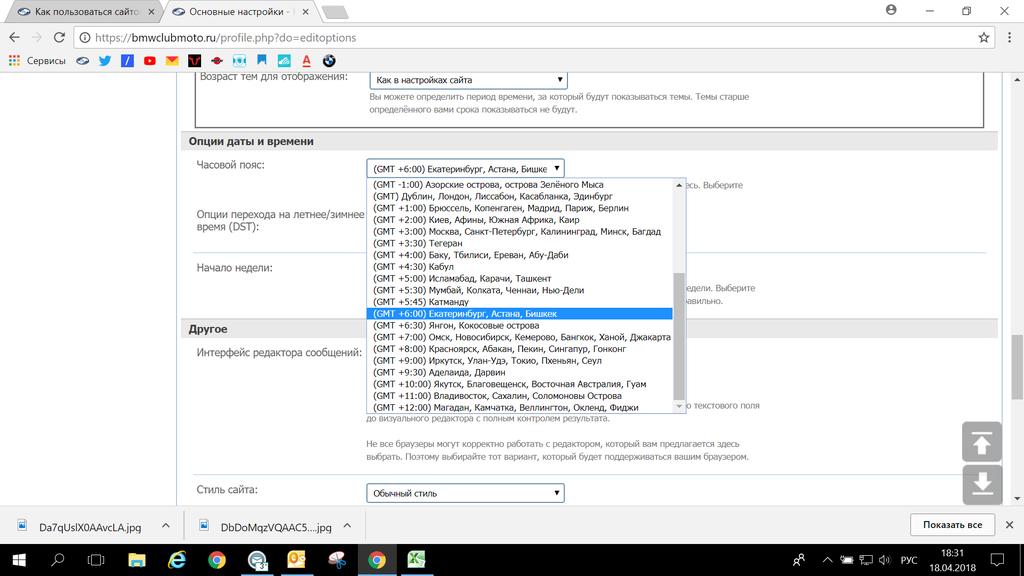Screen dimensions: 1024x576
Task: Click the Показать все downloads button
Action: (x=952, y=525)
